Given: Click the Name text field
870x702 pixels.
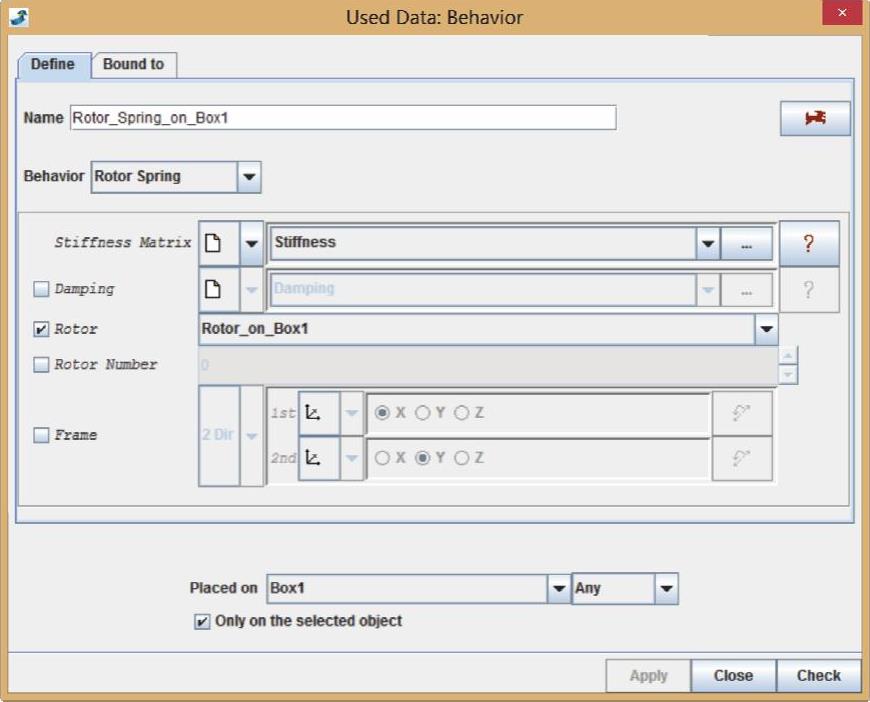Looking at the screenshot, I should point(342,118).
